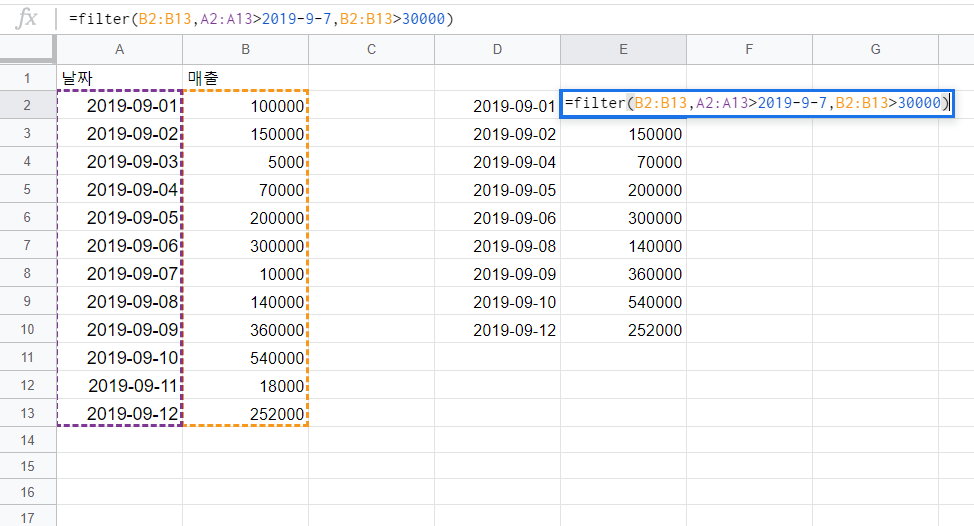Screen dimensions: 974x526
Task: Click the fx function icon
Action: click(x=26, y=19)
